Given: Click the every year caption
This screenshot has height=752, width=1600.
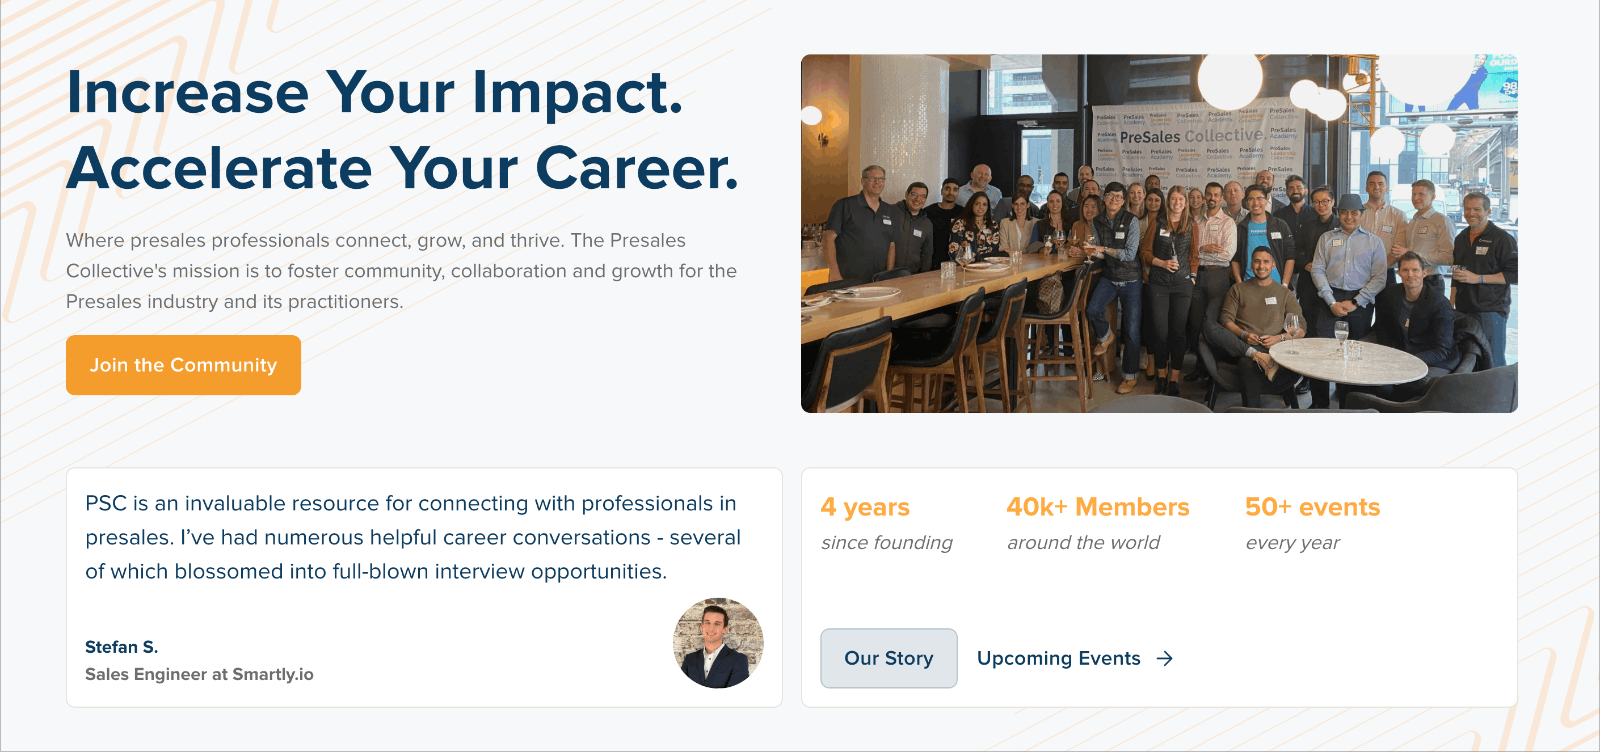Looking at the screenshot, I should click(1292, 543).
